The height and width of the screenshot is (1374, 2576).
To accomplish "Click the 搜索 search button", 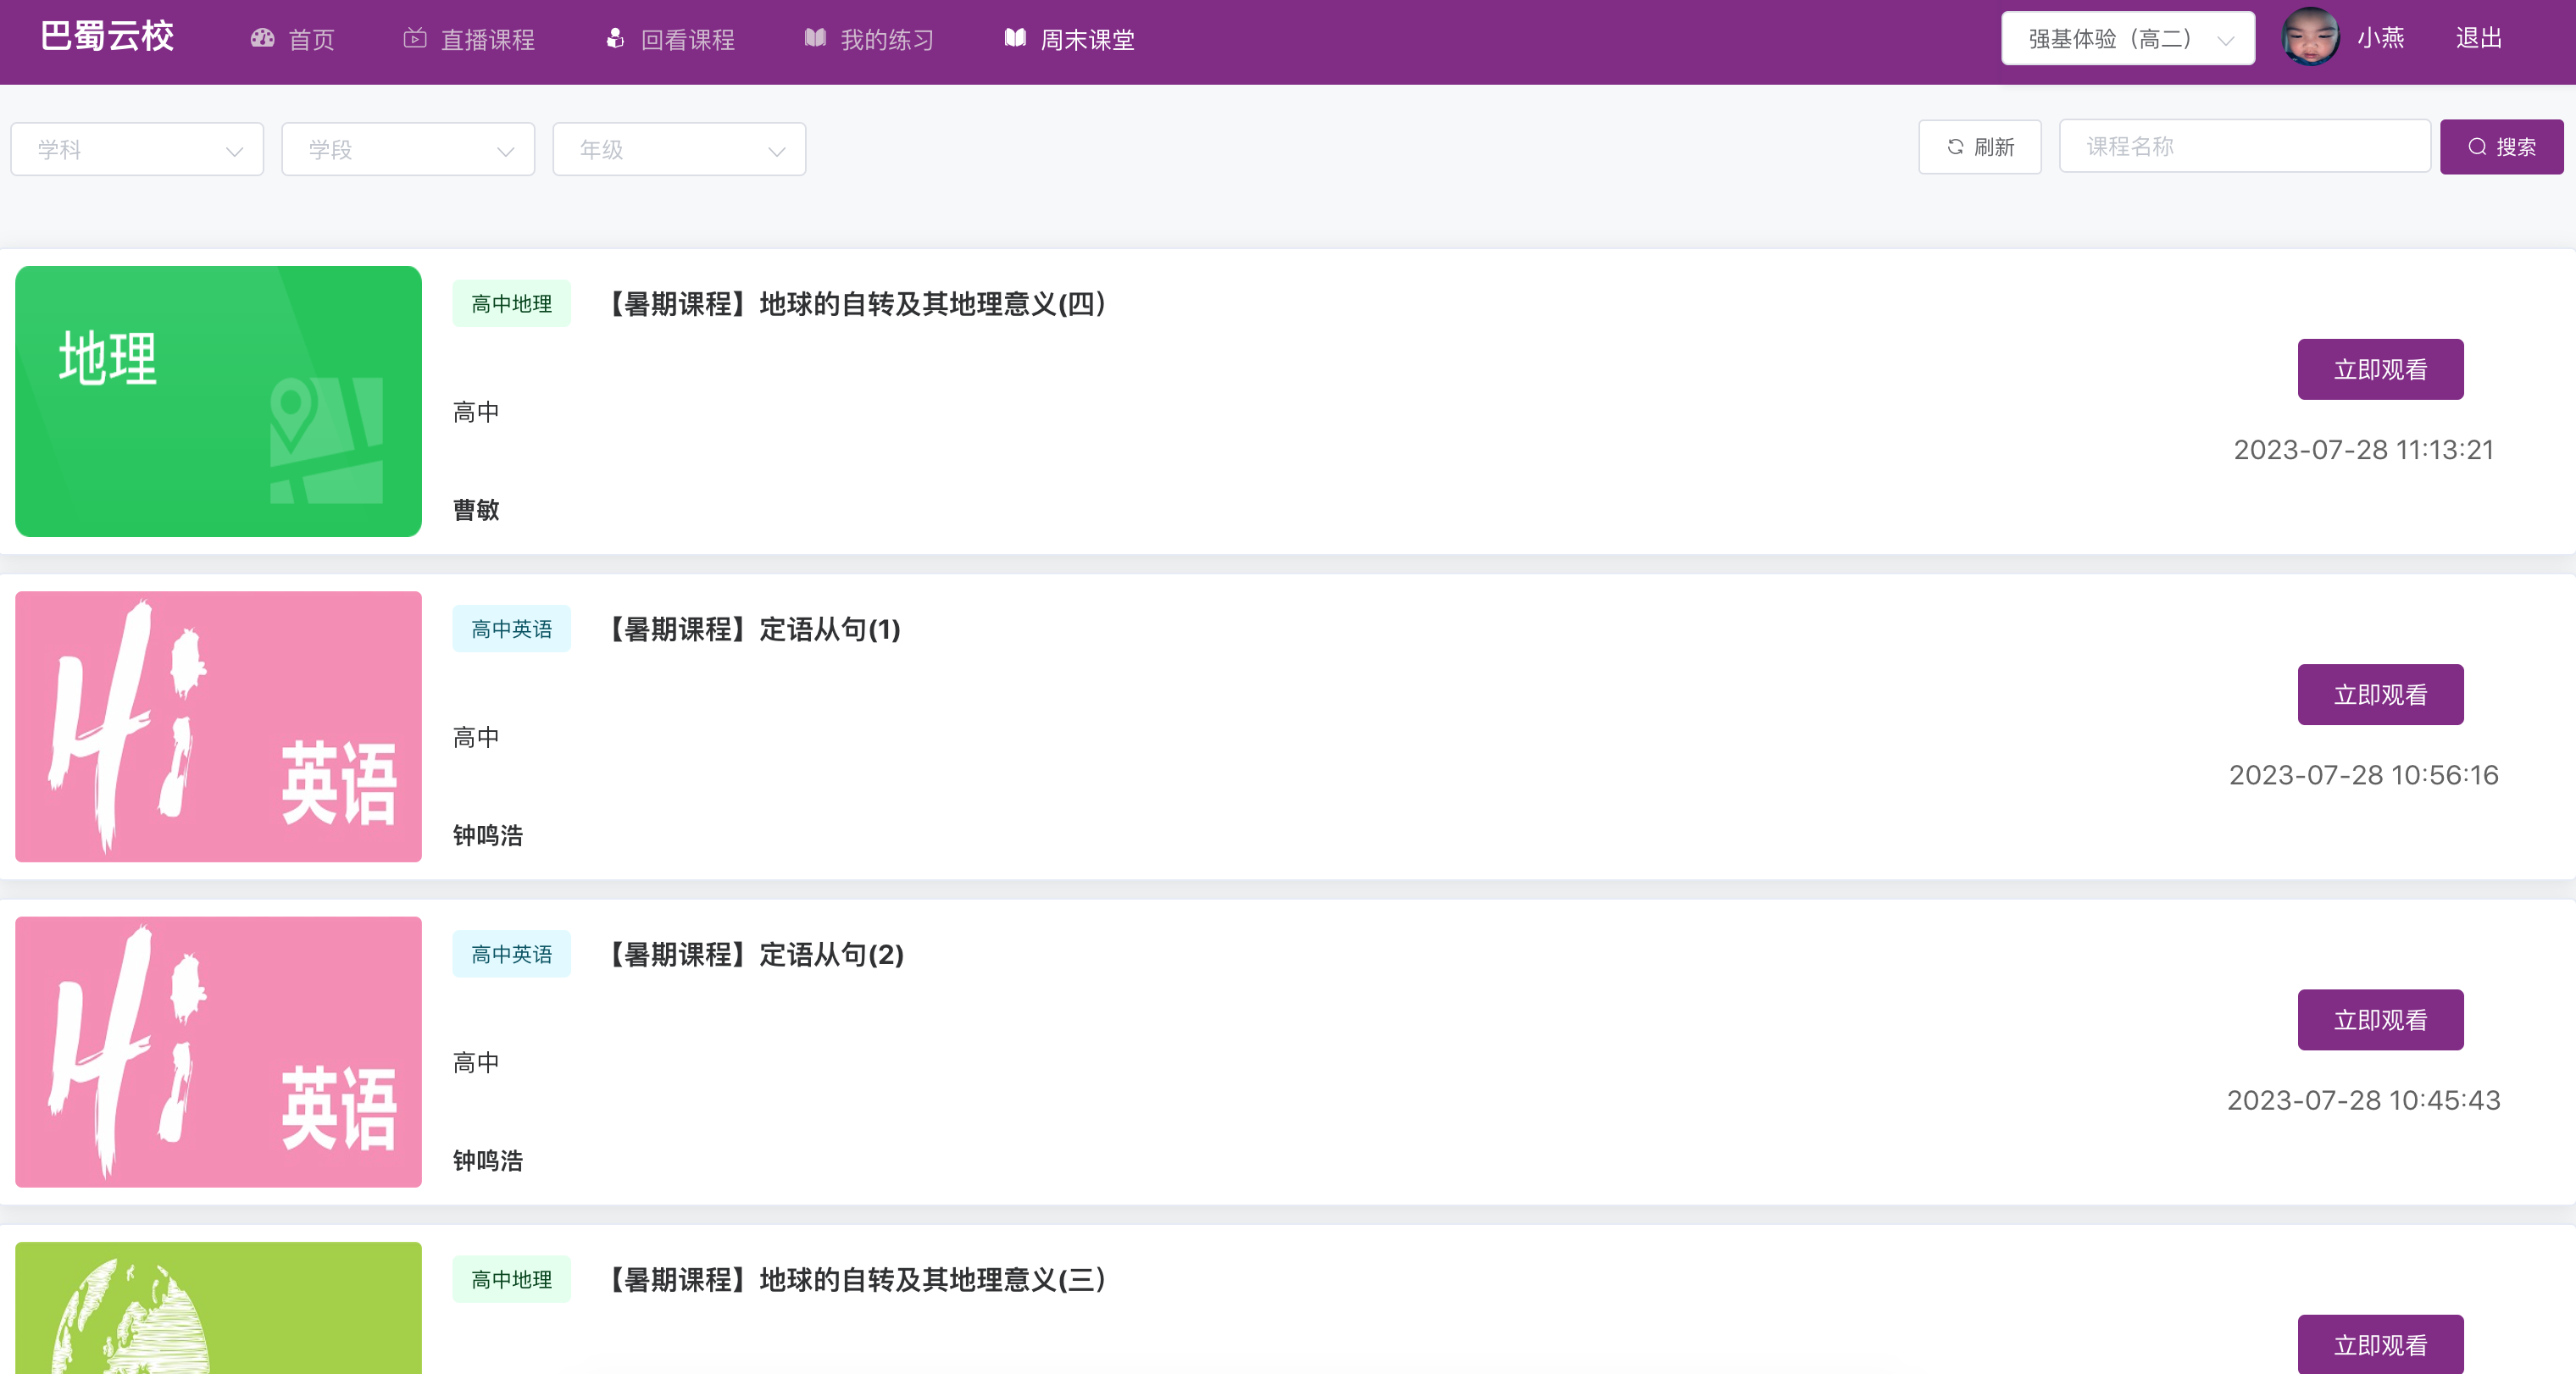I will pos(2501,147).
